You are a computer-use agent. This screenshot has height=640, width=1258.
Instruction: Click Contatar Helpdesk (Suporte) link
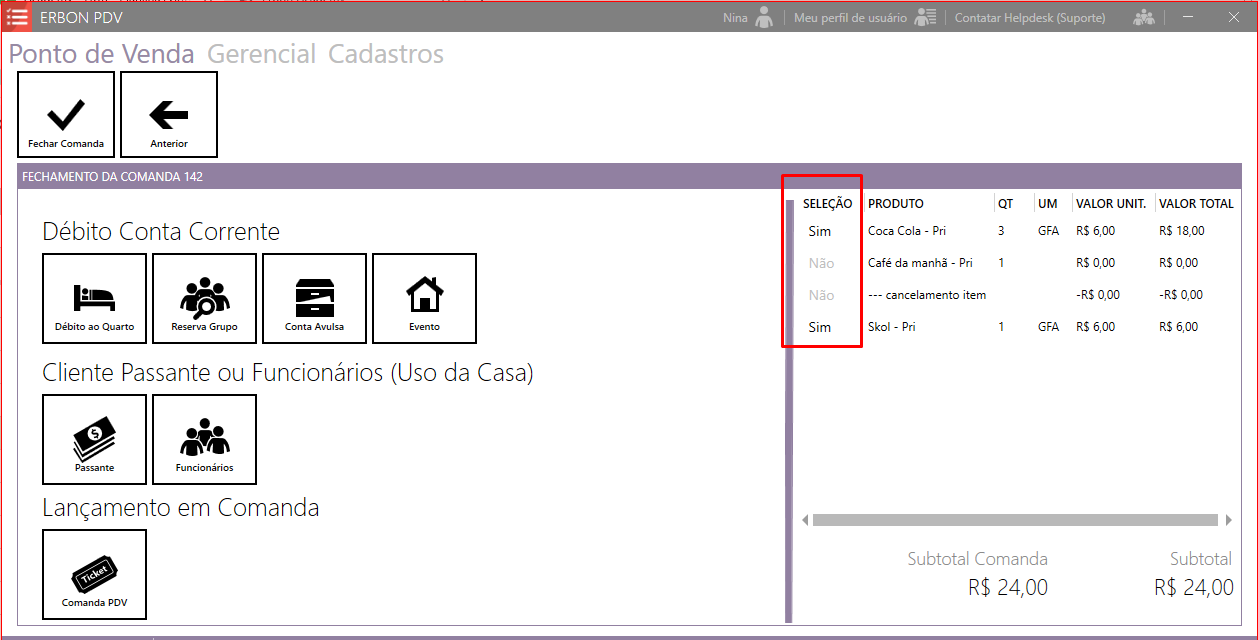[1030, 18]
